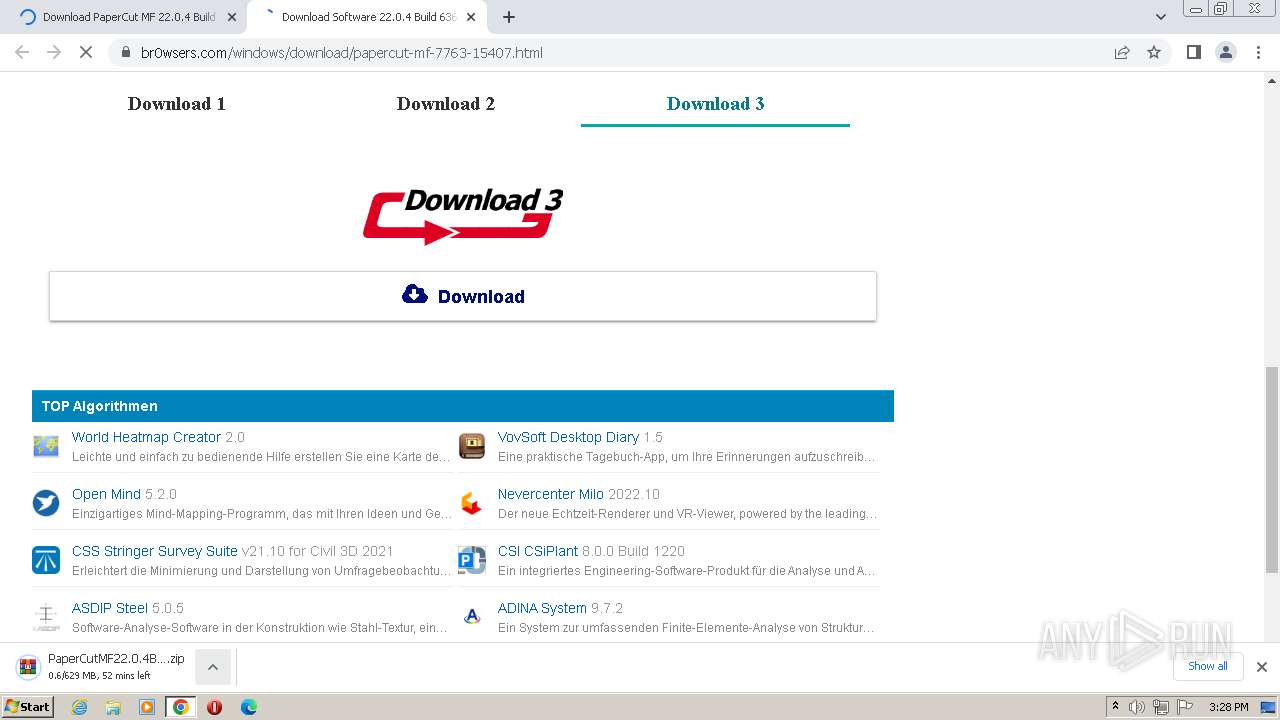Click the CSI CSiPlant icon
This screenshot has width=1280, height=720.
click(x=472, y=560)
